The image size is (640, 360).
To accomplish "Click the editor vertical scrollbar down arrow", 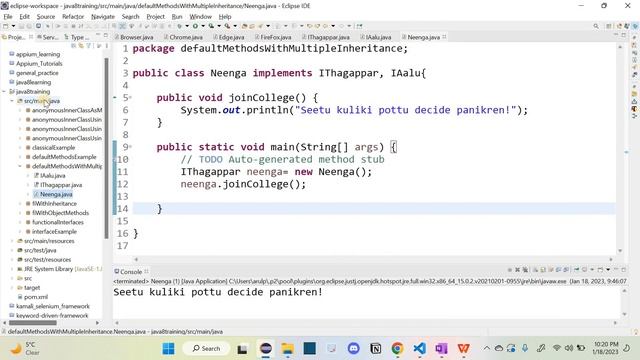I will pos(620,251).
